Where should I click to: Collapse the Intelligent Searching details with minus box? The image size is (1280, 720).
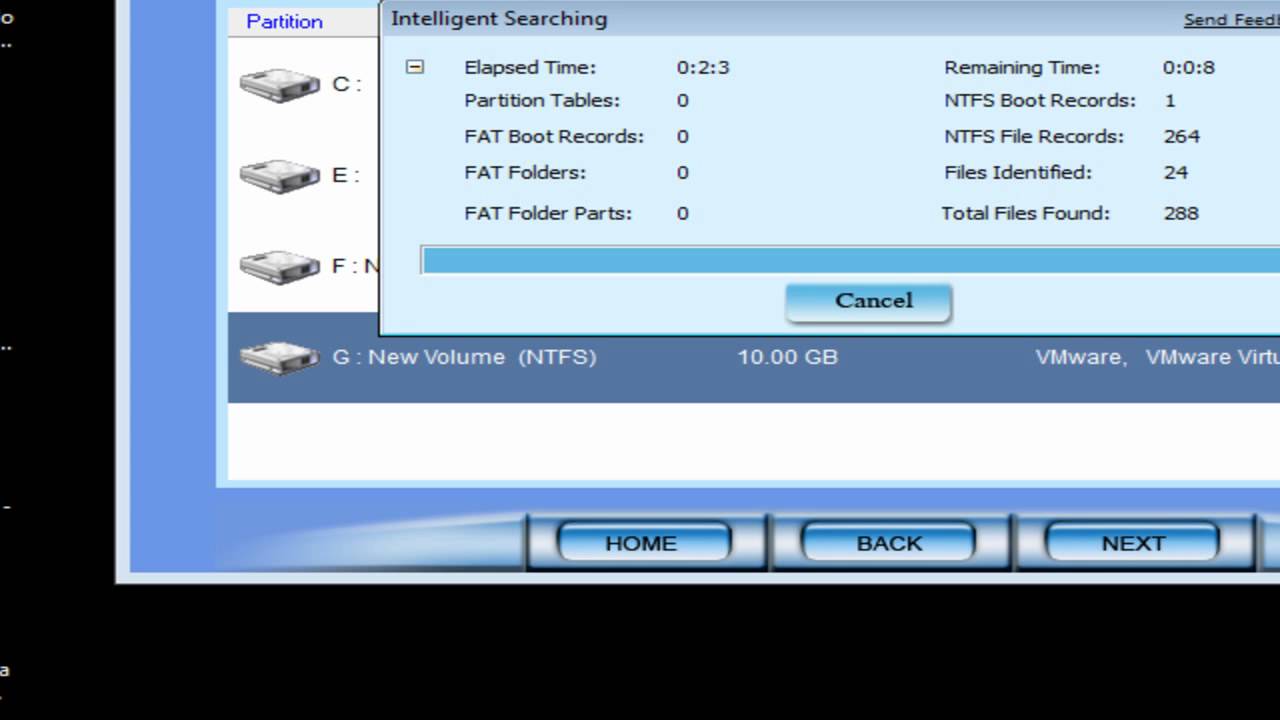point(415,67)
